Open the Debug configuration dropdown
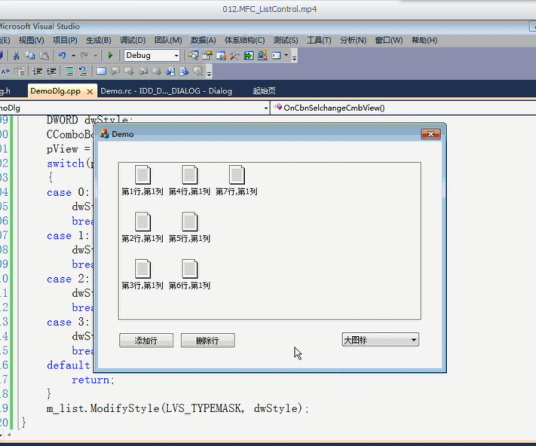The width and height of the screenshot is (536, 446). [152, 55]
